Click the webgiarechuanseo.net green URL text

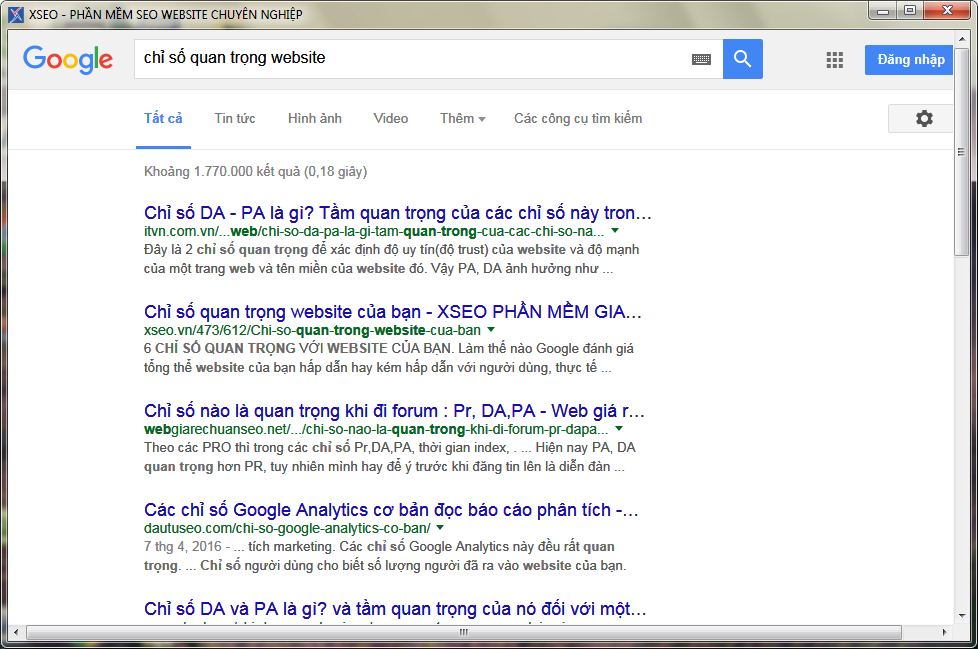375,430
